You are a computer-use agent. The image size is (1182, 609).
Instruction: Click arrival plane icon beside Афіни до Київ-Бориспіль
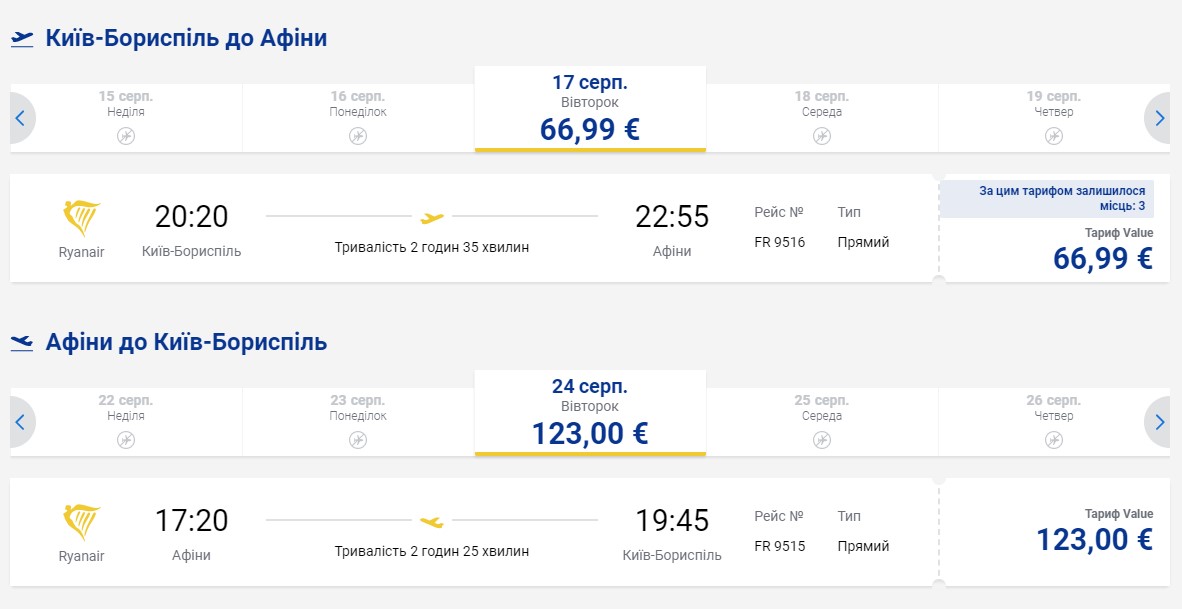(22, 343)
